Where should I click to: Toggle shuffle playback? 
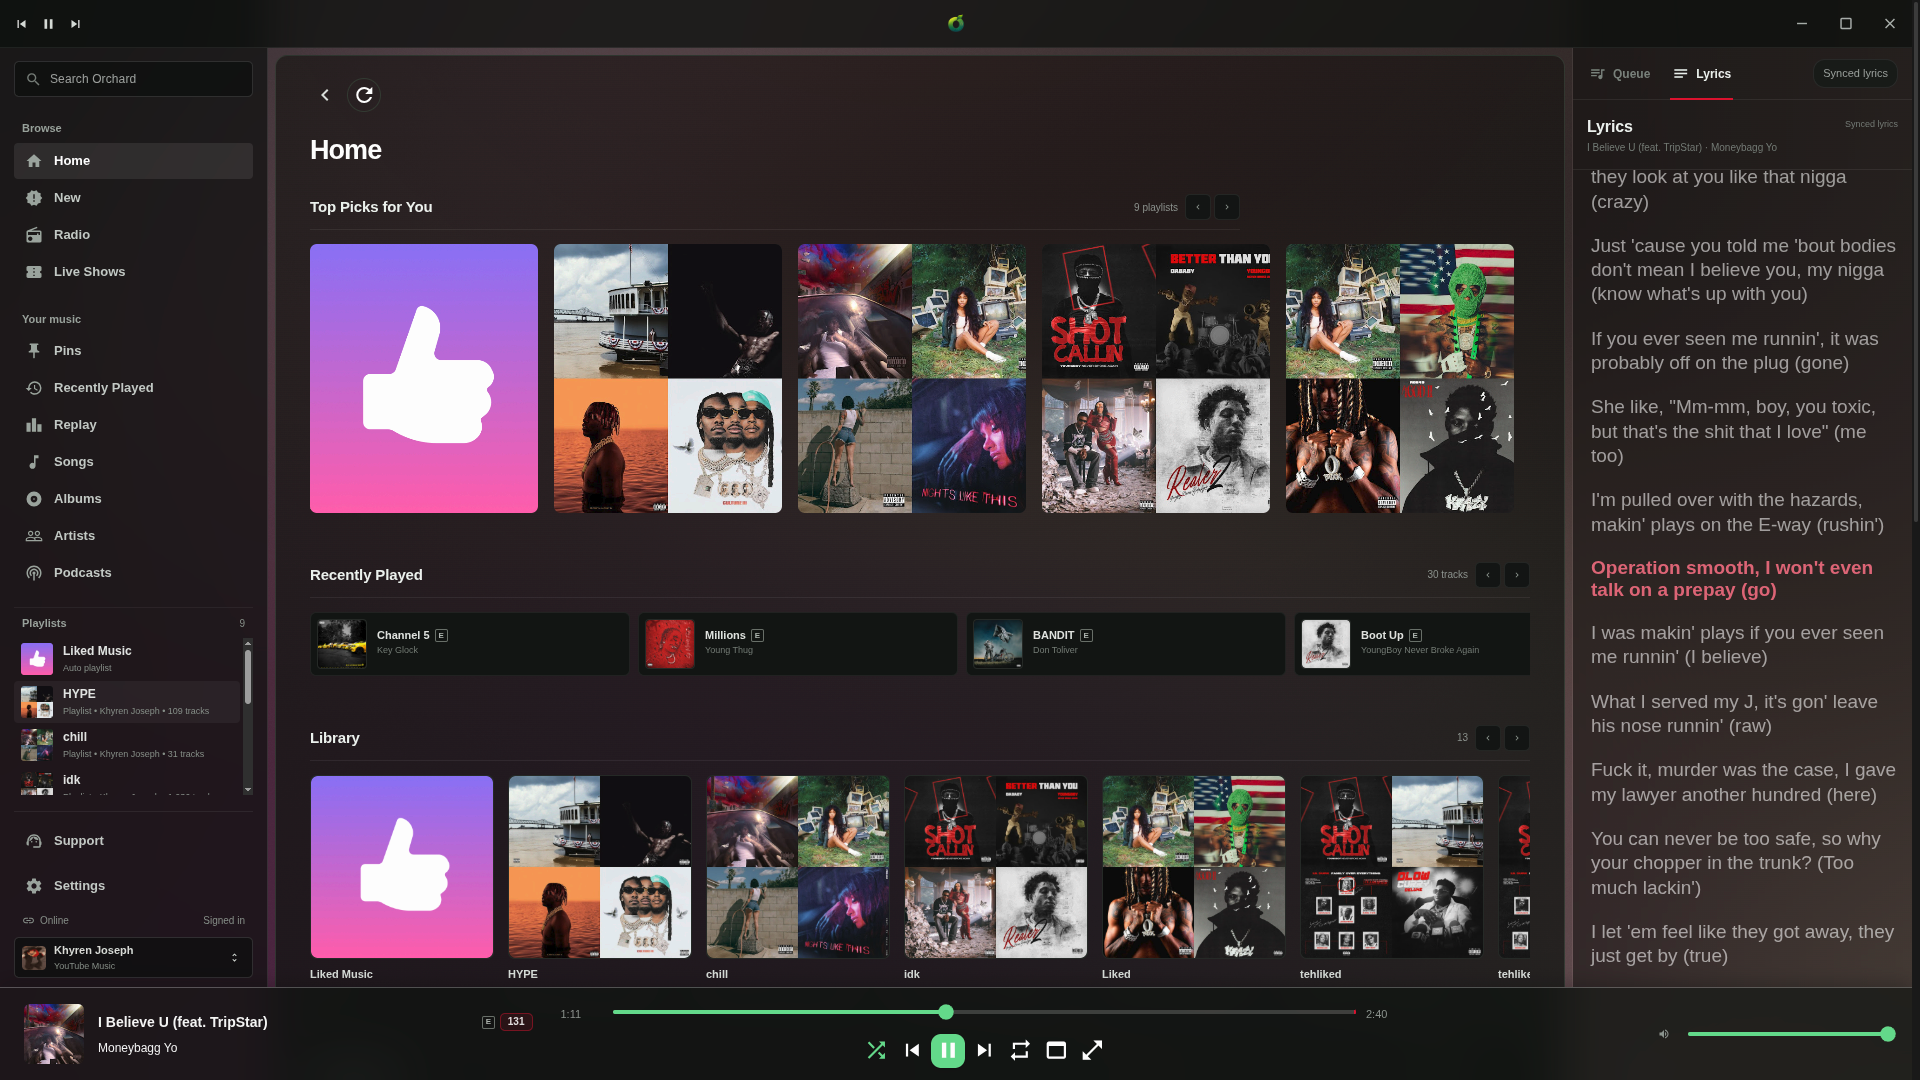[x=876, y=1050]
